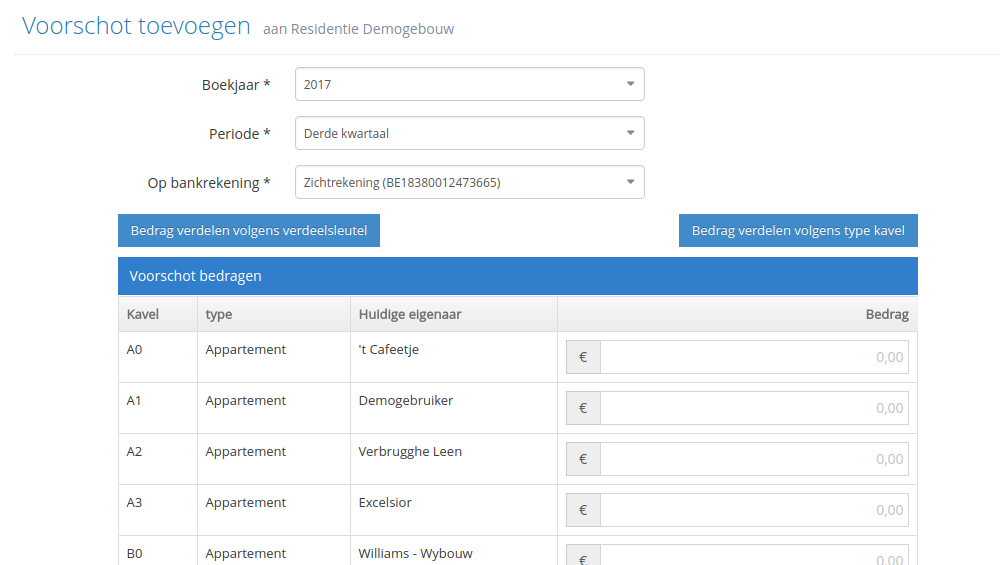Click the euro icon in row A1
1001x565 pixels.
pos(583,408)
